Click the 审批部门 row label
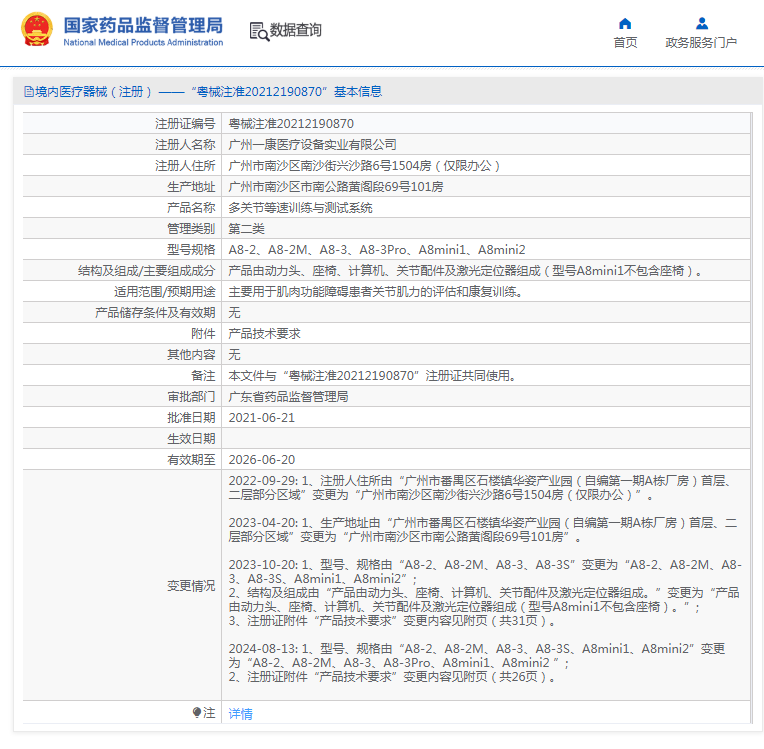The width and height of the screenshot is (764, 749). coord(191,396)
